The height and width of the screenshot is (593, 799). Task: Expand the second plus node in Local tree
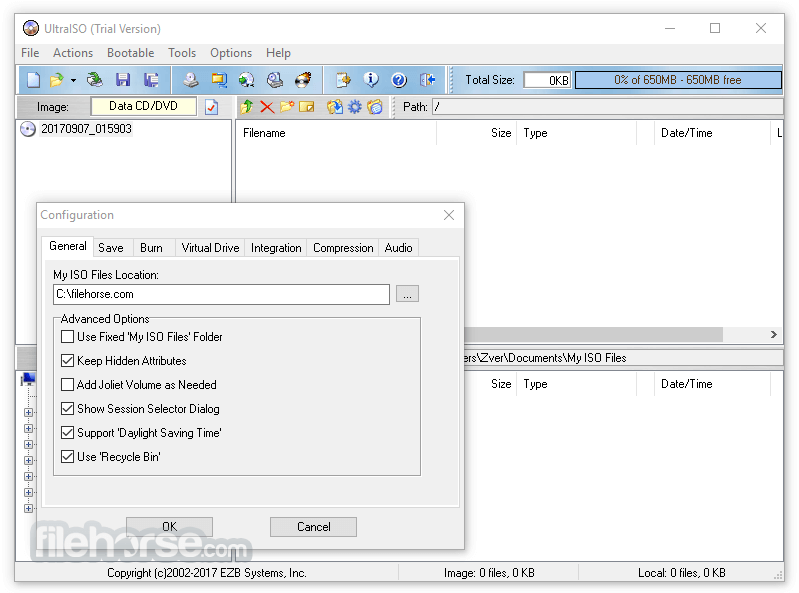[29, 428]
